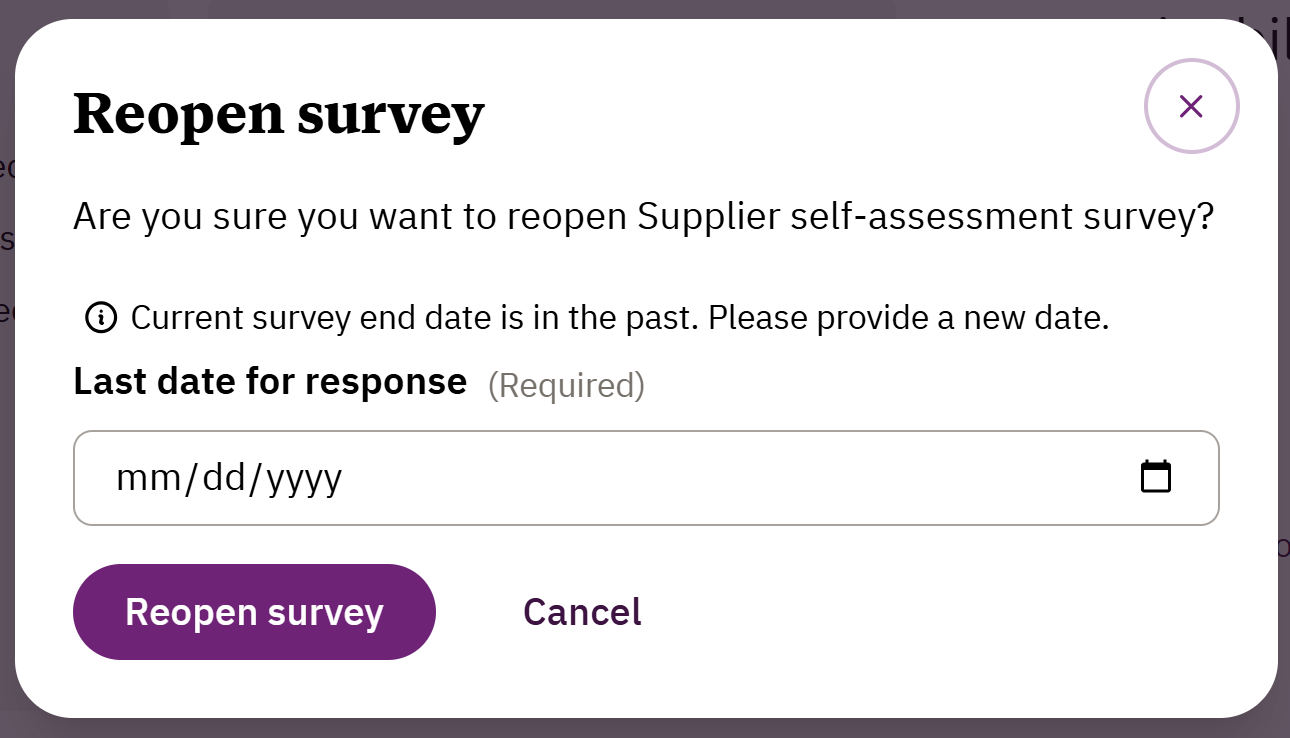Click the end date in the past notice
The image size is (1290, 738).
coord(620,318)
